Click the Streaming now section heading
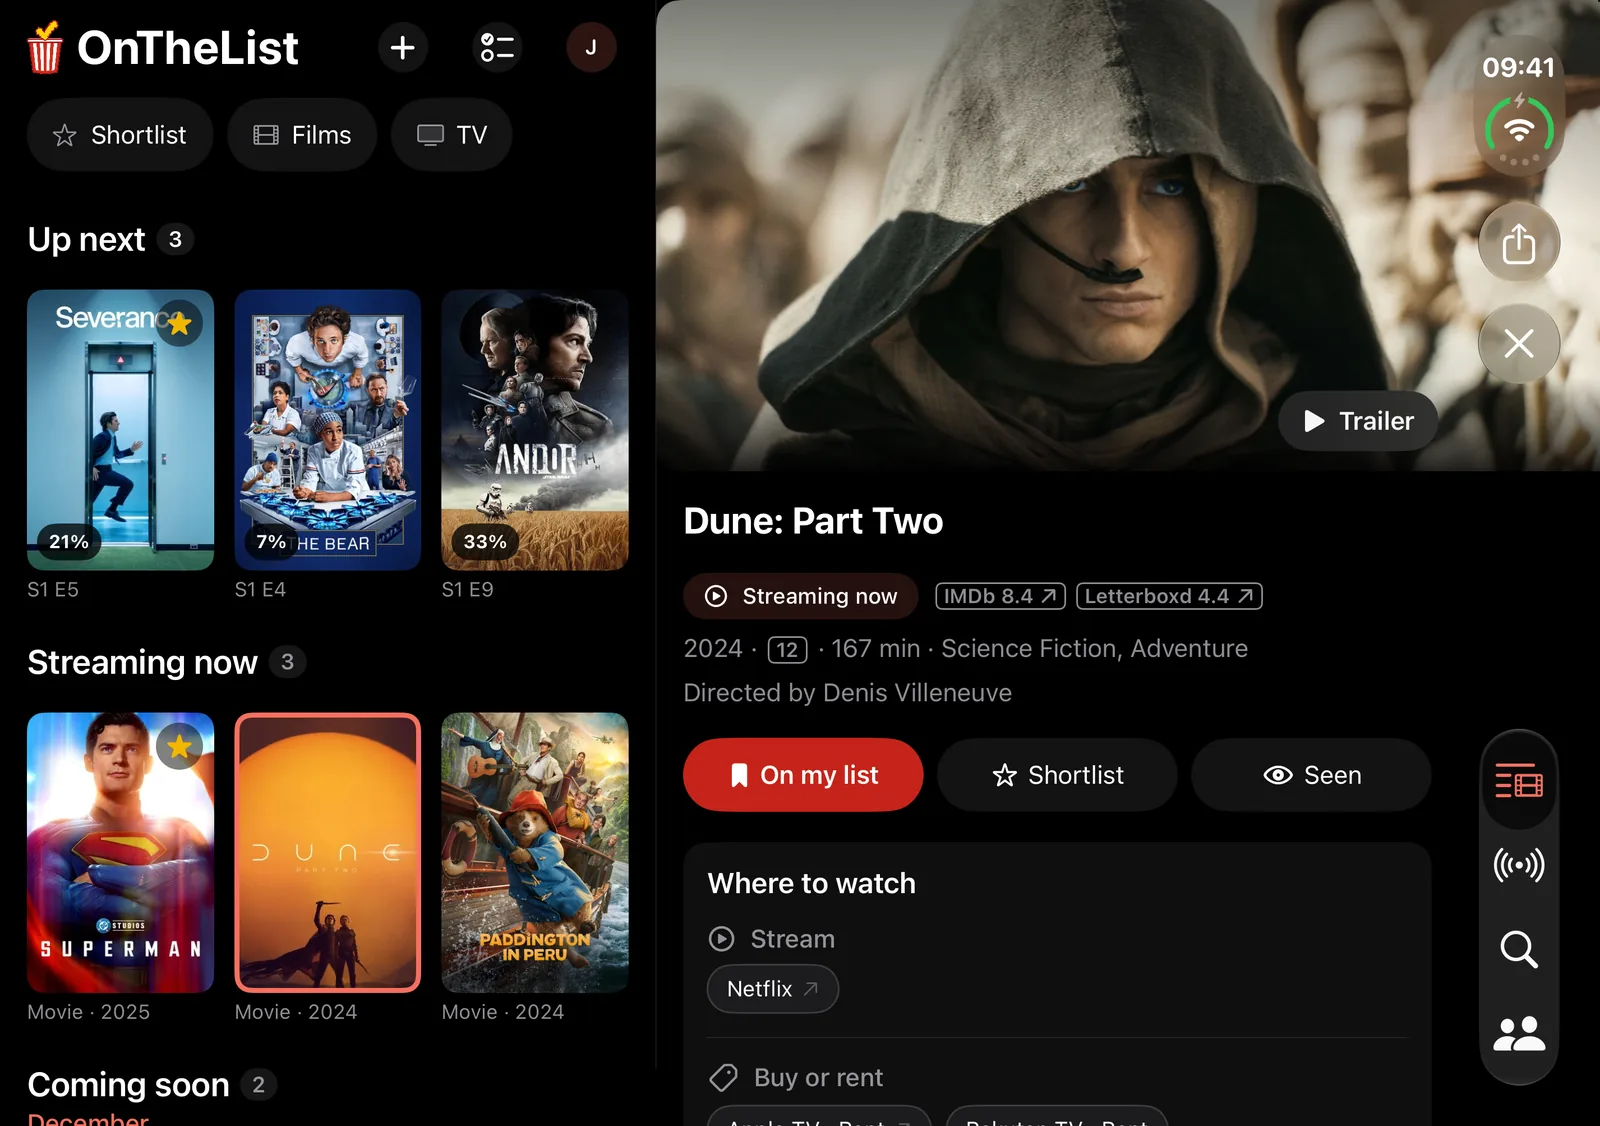Image resolution: width=1600 pixels, height=1126 pixels. [142, 662]
